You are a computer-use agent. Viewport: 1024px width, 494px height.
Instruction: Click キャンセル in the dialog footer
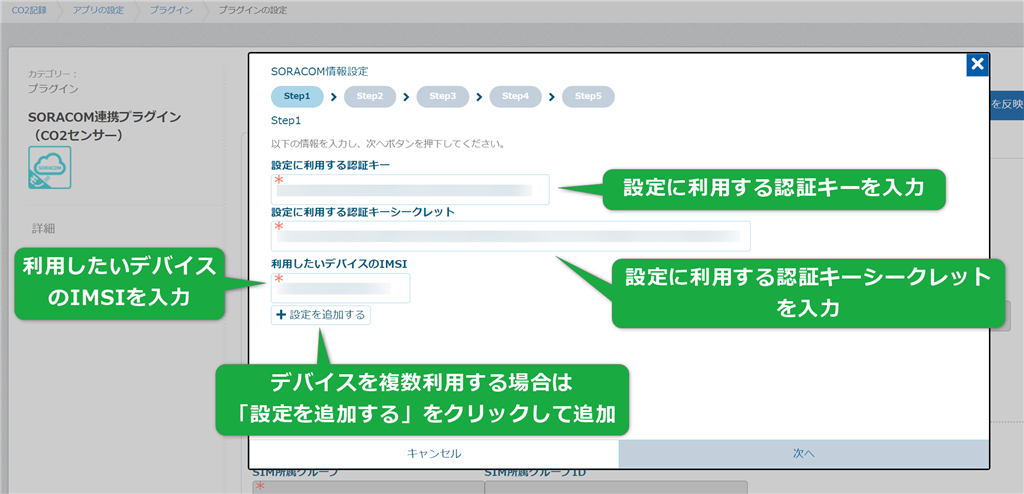pos(434,453)
